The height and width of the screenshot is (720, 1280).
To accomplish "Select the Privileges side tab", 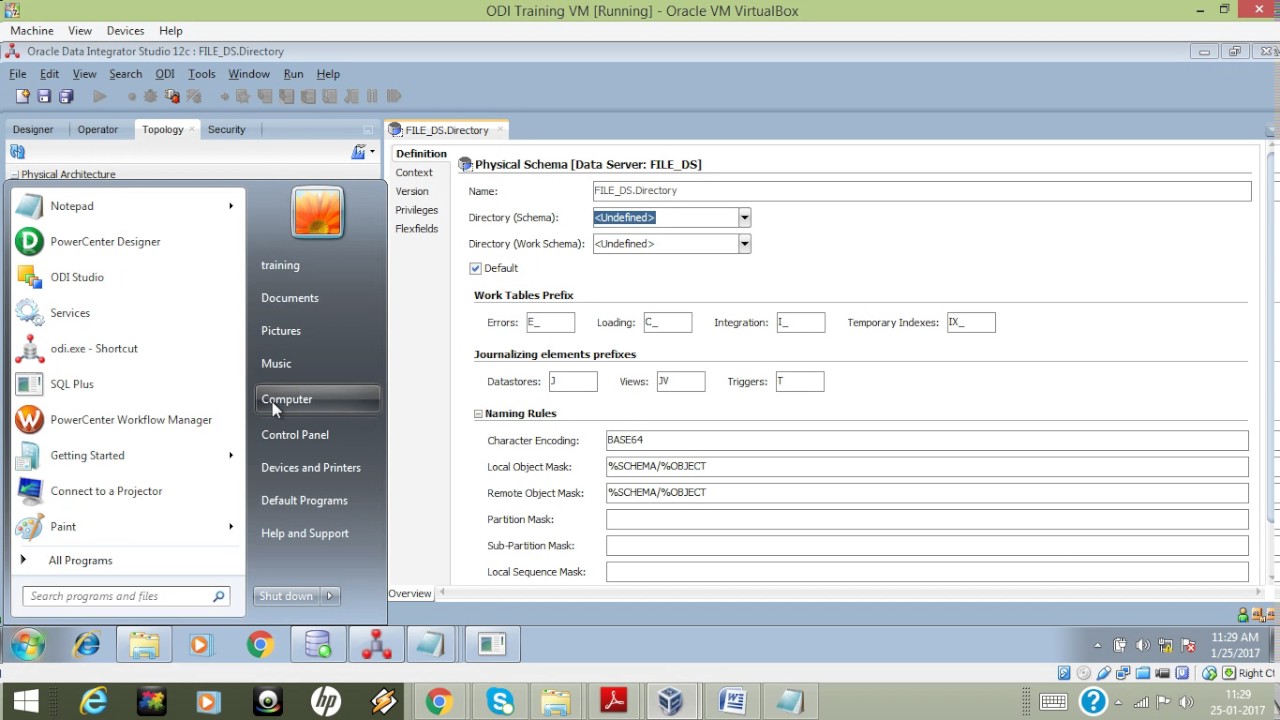I will (417, 210).
